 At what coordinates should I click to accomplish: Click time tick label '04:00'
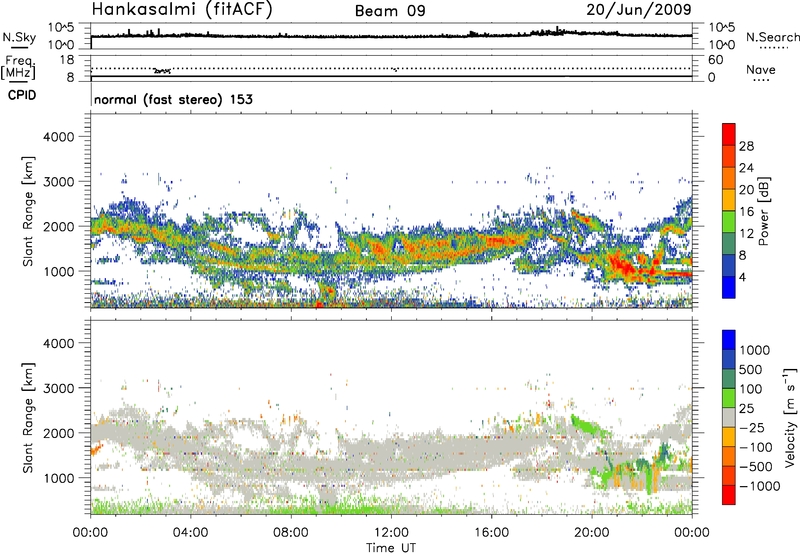coord(190,533)
